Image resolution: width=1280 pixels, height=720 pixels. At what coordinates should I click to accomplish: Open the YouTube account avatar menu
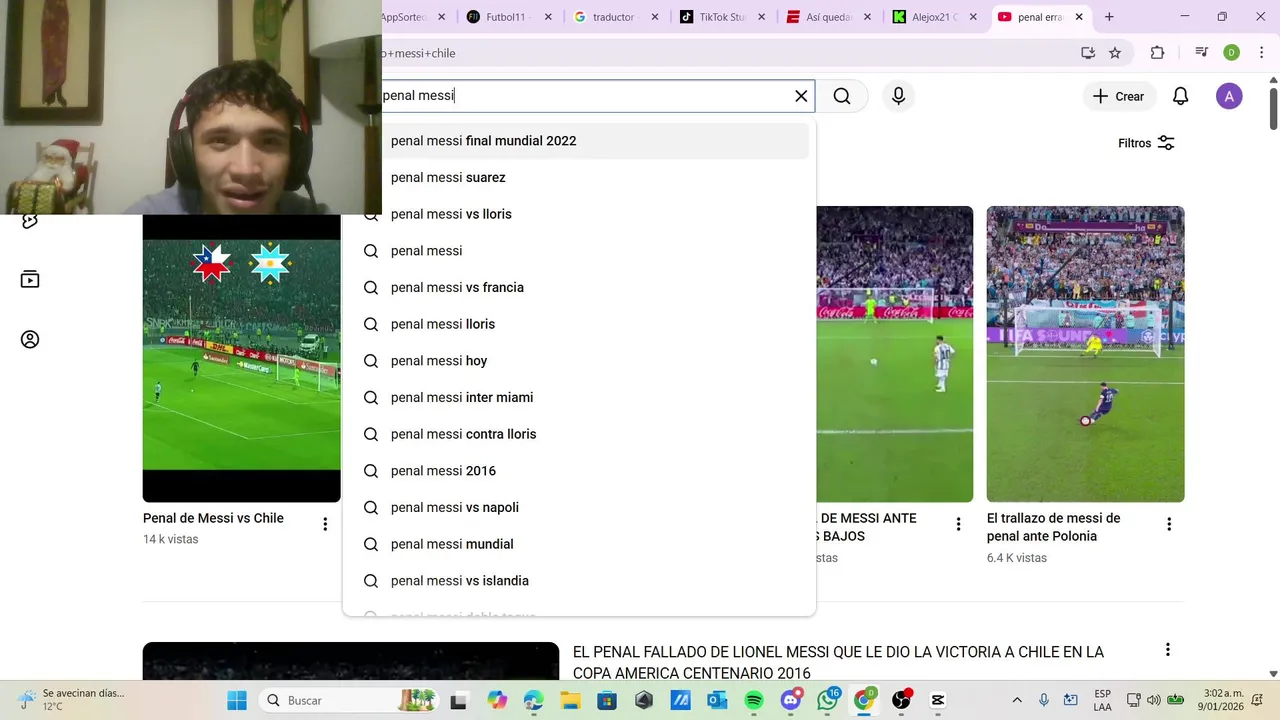[x=1229, y=96]
